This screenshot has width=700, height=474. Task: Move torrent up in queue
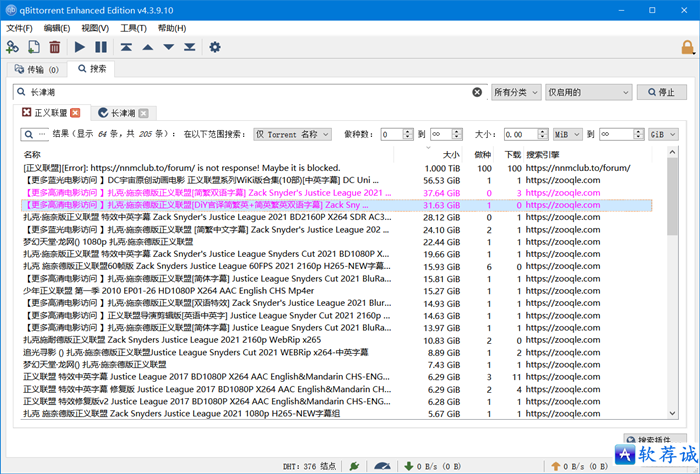(148, 47)
